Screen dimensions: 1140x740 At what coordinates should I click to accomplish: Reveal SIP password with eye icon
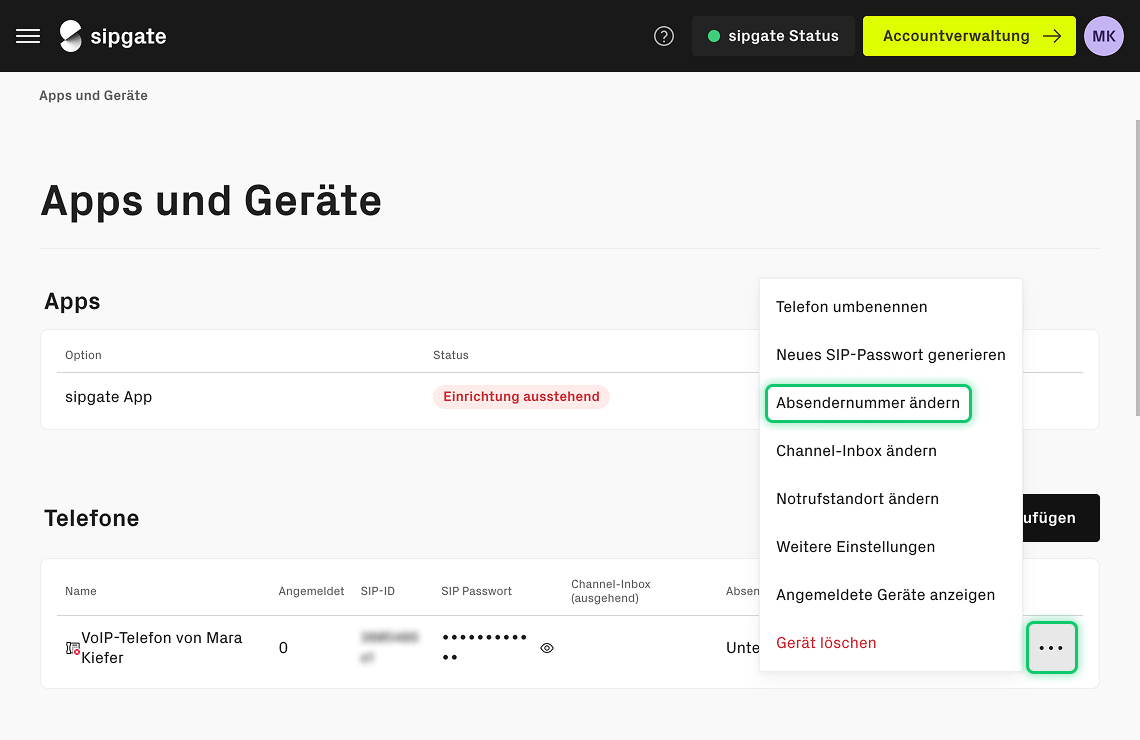tap(547, 648)
